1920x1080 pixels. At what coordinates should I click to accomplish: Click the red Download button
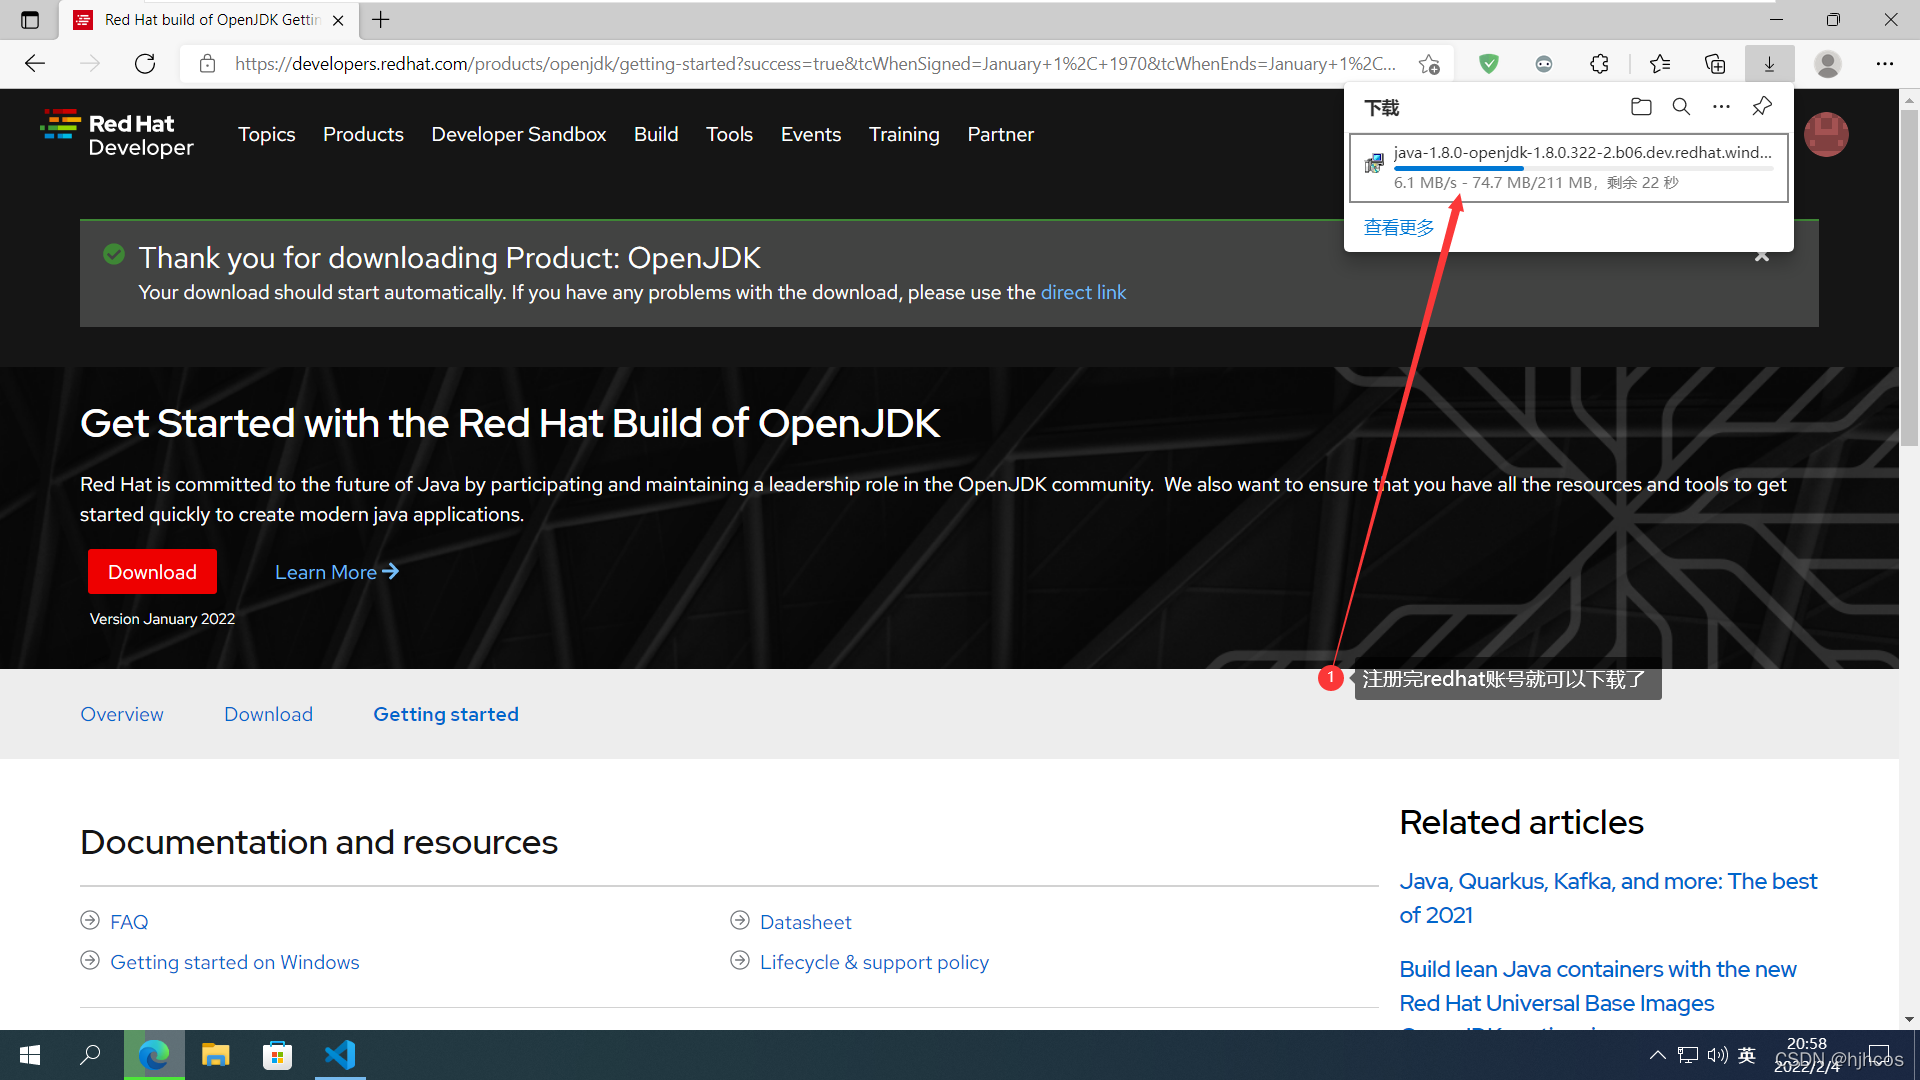point(152,572)
